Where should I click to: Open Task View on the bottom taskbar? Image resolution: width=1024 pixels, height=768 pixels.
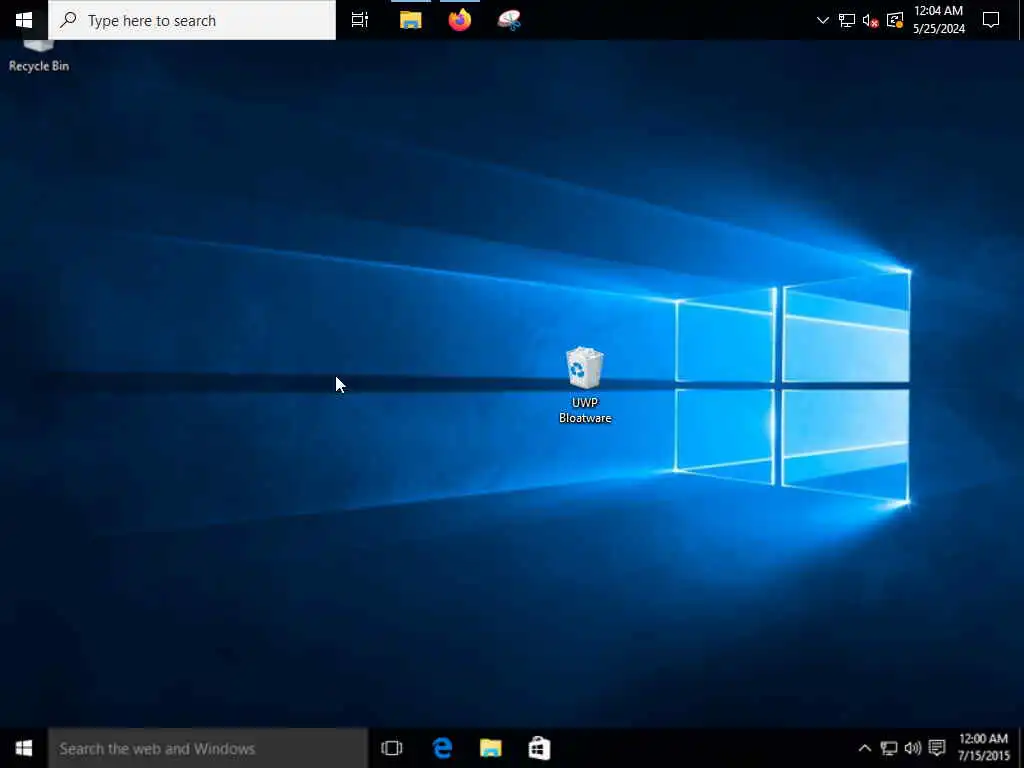coord(392,748)
